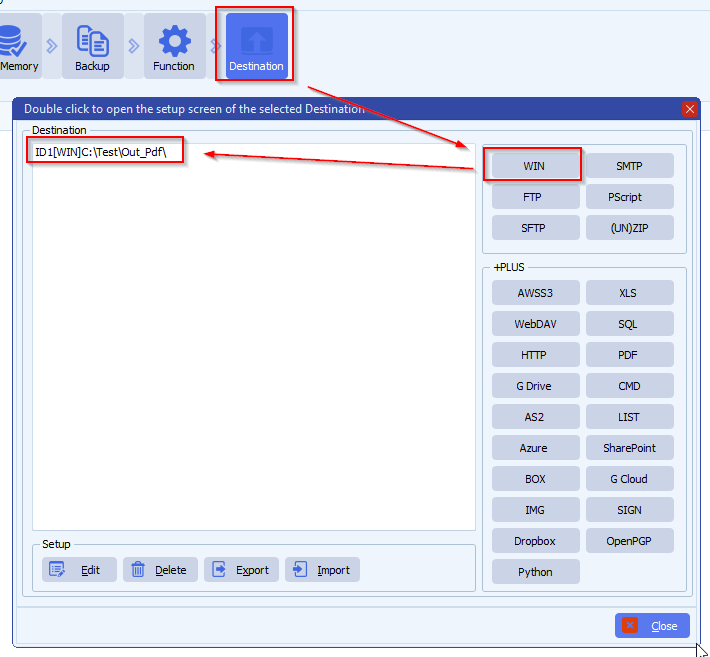
Task: Add a WIN destination
Action: click(536, 166)
